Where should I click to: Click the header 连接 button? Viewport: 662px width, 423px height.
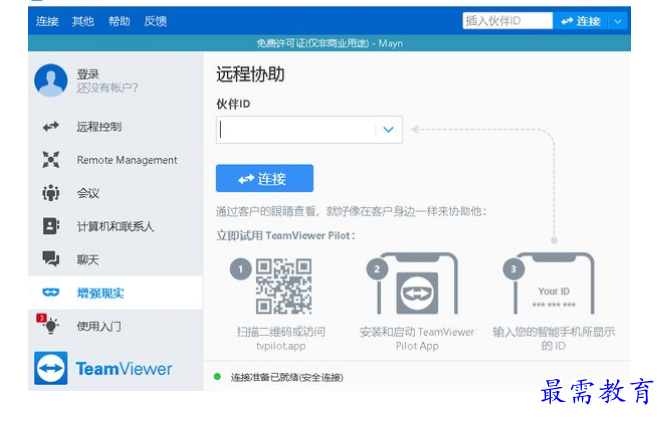pyautogui.click(x=581, y=21)
